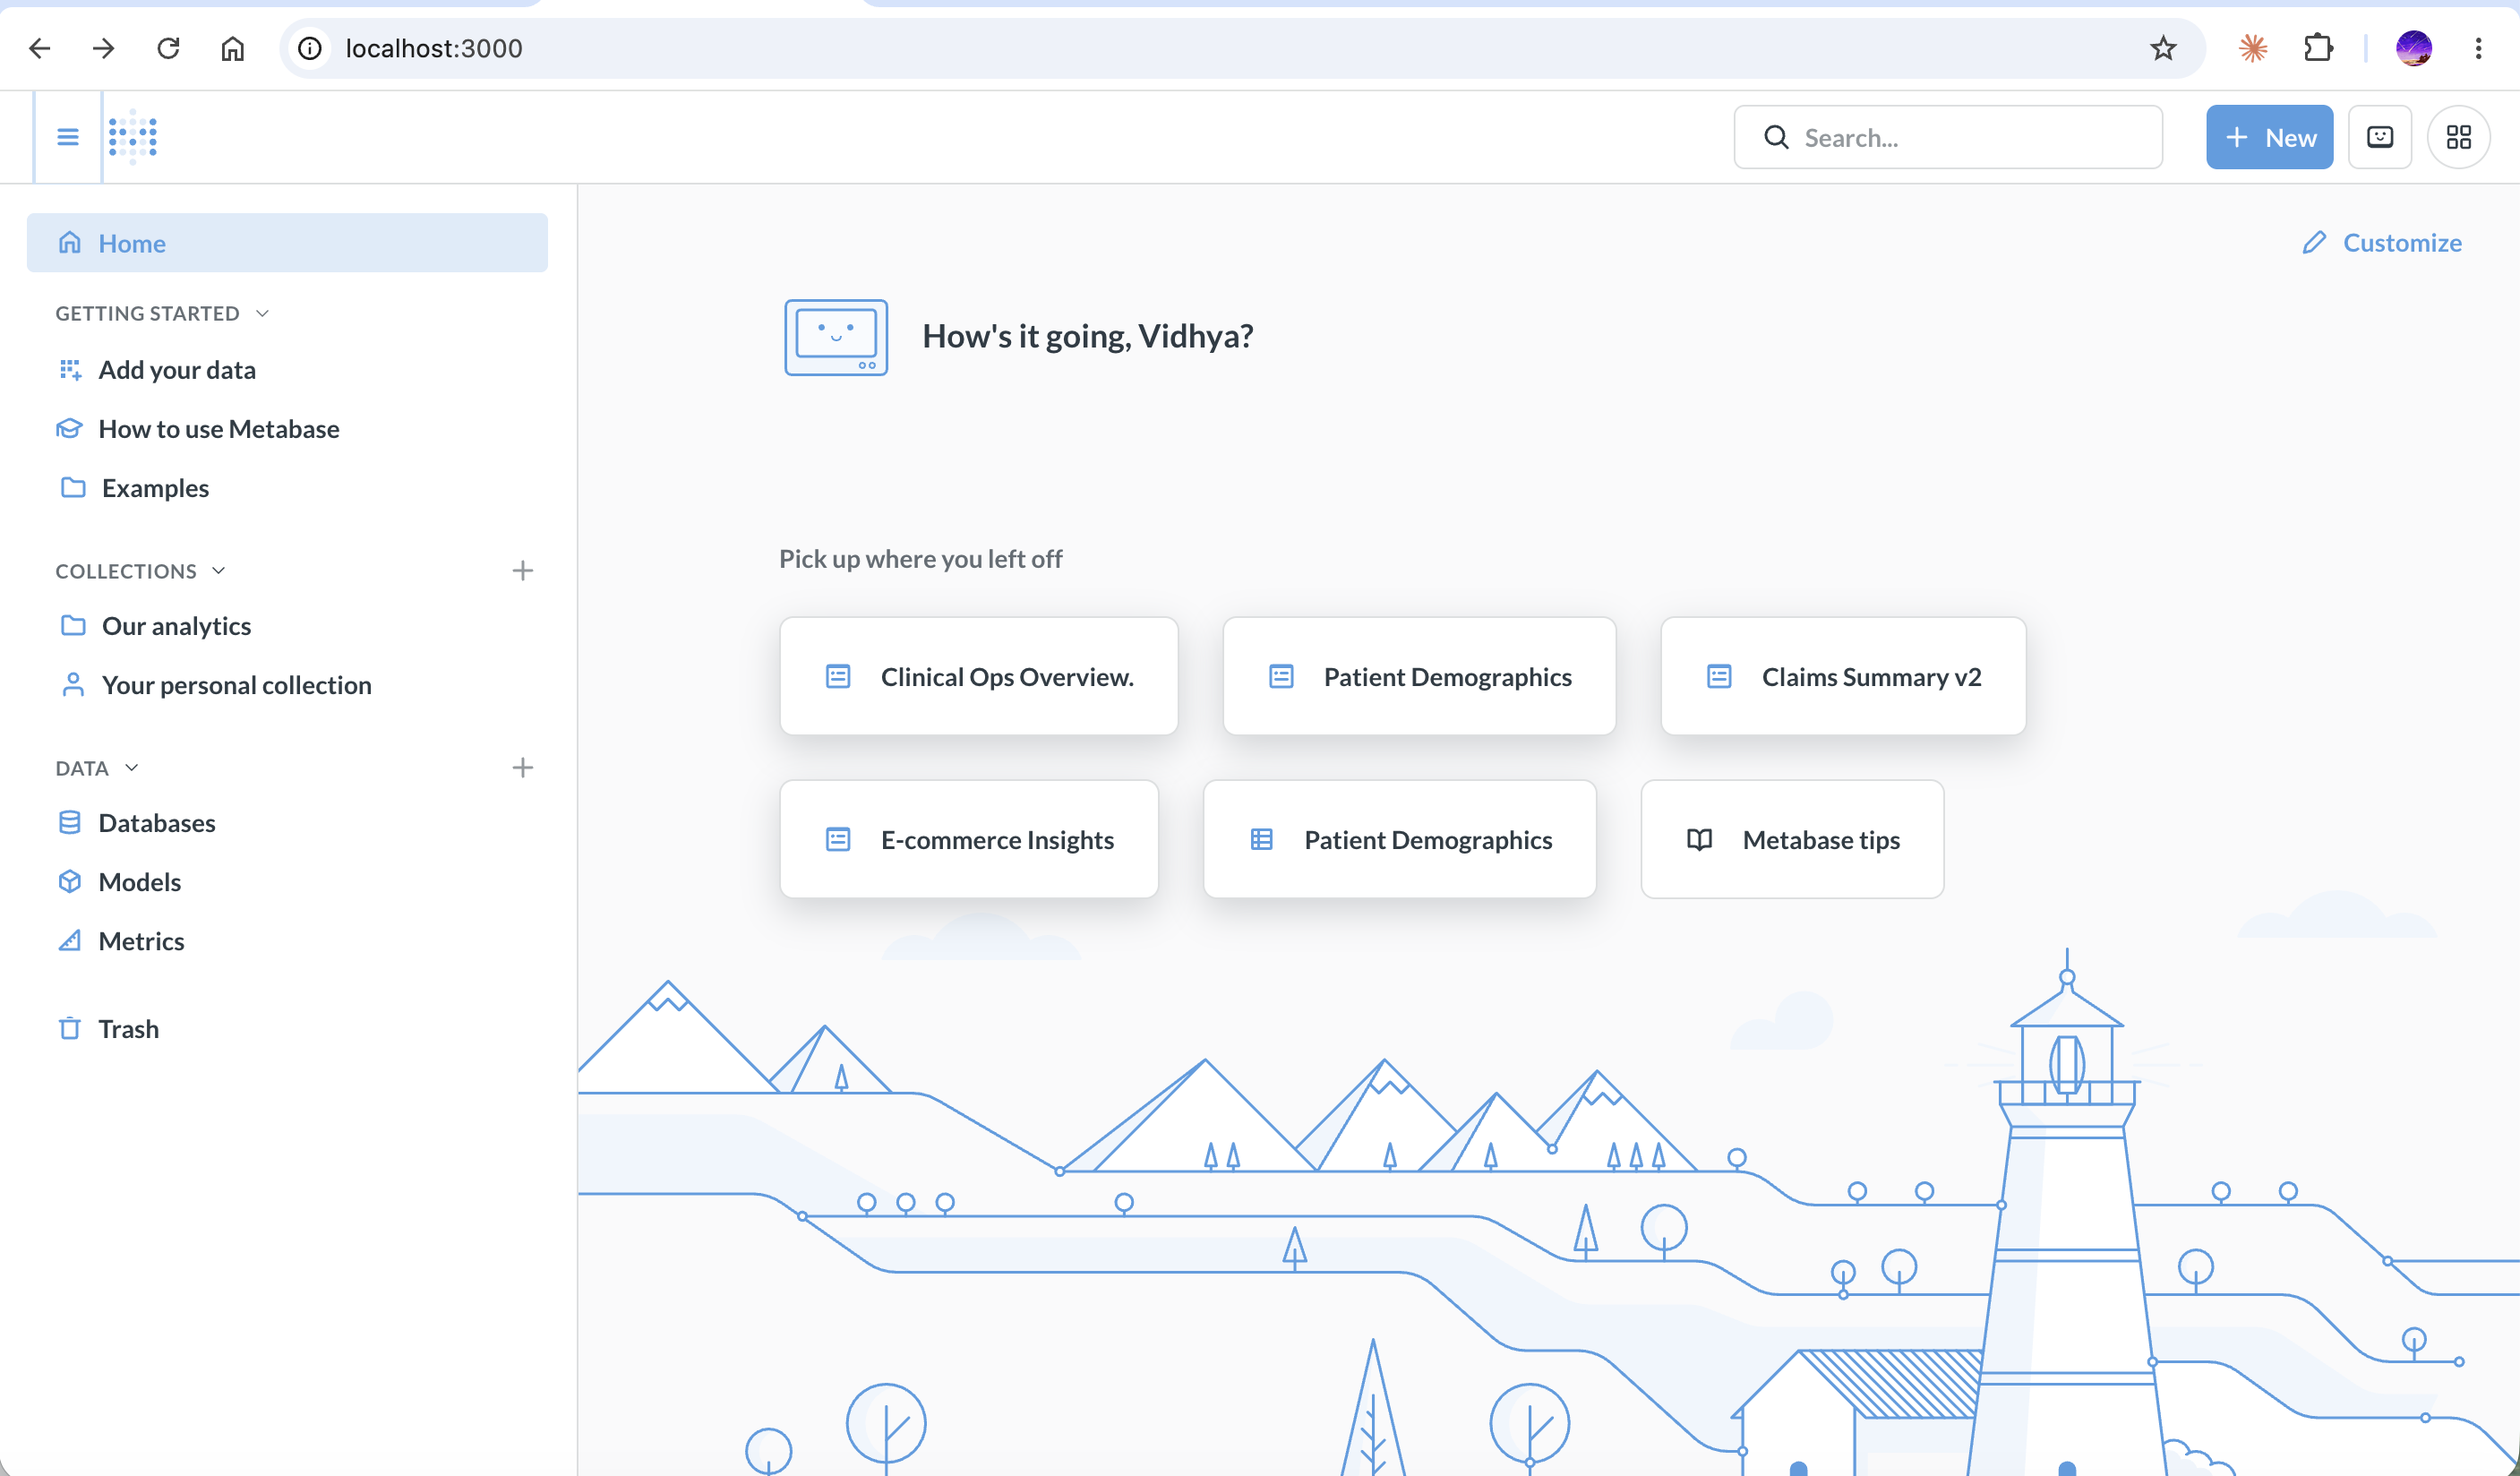2520x1476 pixels.
Task: Open Our analytics collection
Action: (x=287, y=626)
